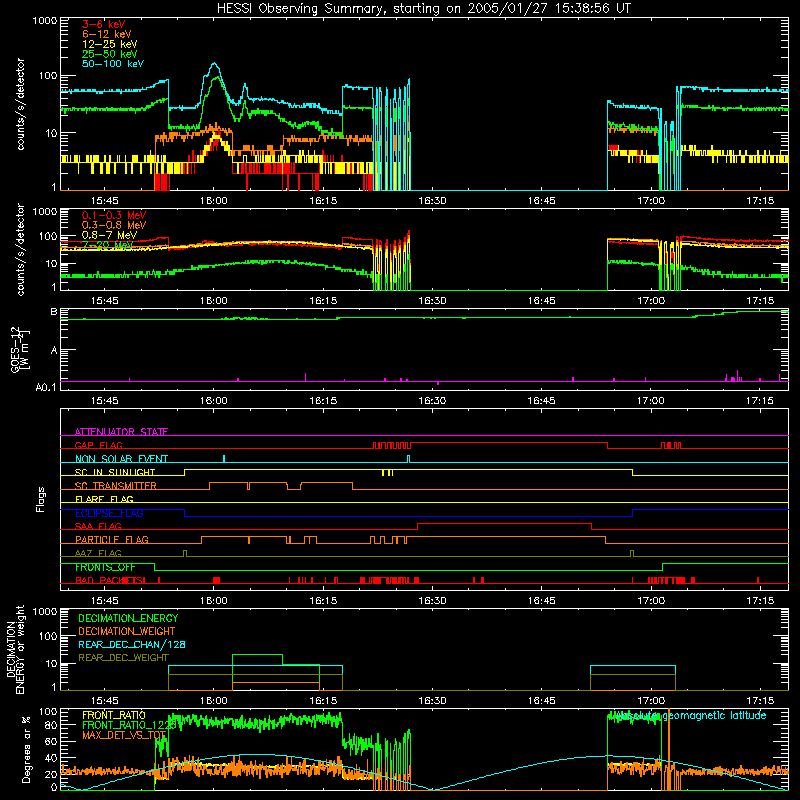Click the Degrees or % axis label
This screenshot has height=800, width=800.
26,749
